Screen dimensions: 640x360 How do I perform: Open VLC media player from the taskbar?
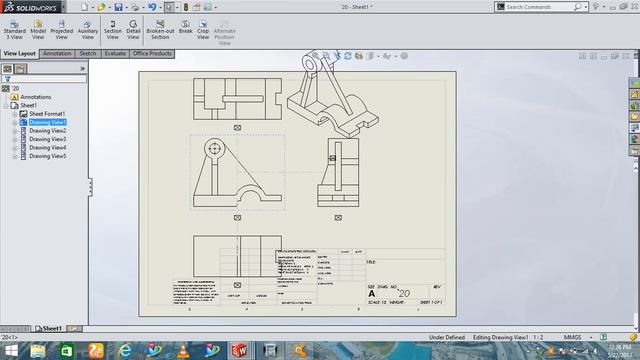(x=183, y=351)
